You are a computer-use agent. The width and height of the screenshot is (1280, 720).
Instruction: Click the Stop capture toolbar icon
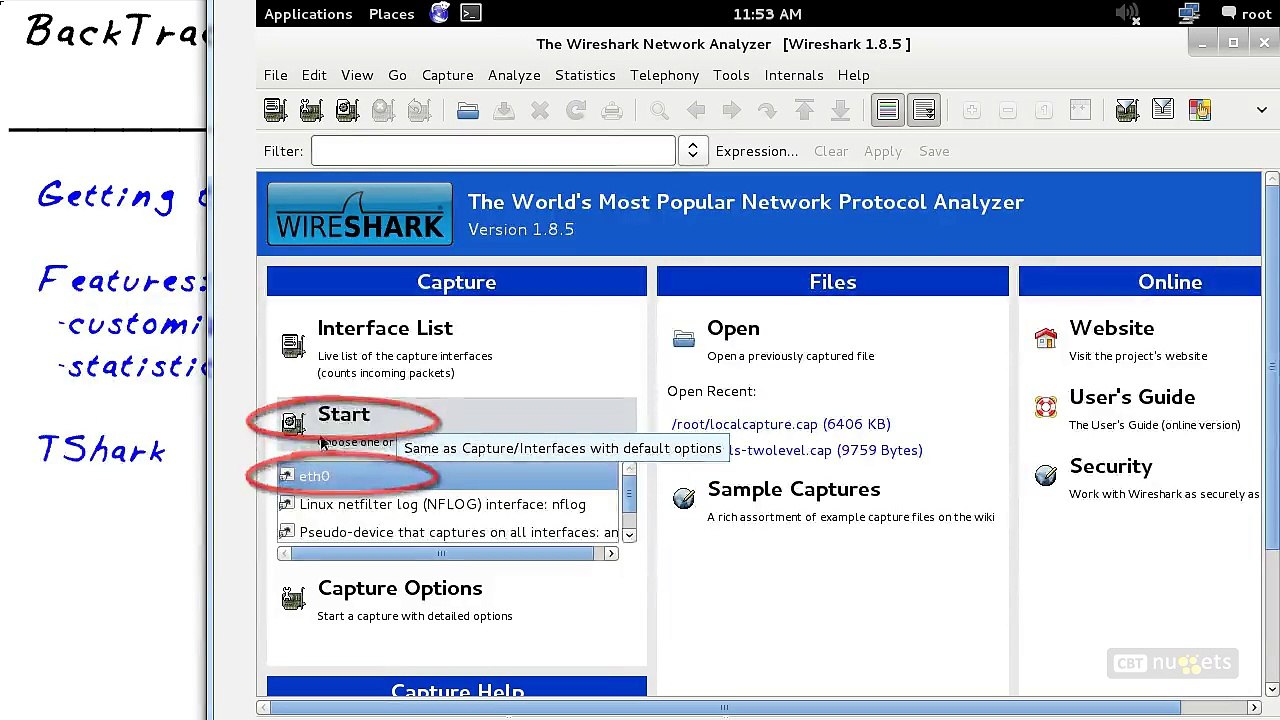click(x=383, y=110)
